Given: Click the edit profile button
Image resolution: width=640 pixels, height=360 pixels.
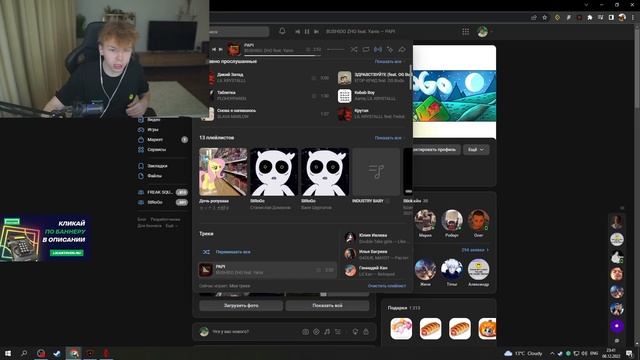Looking at the screenshot, I should (x=436, y=150).
